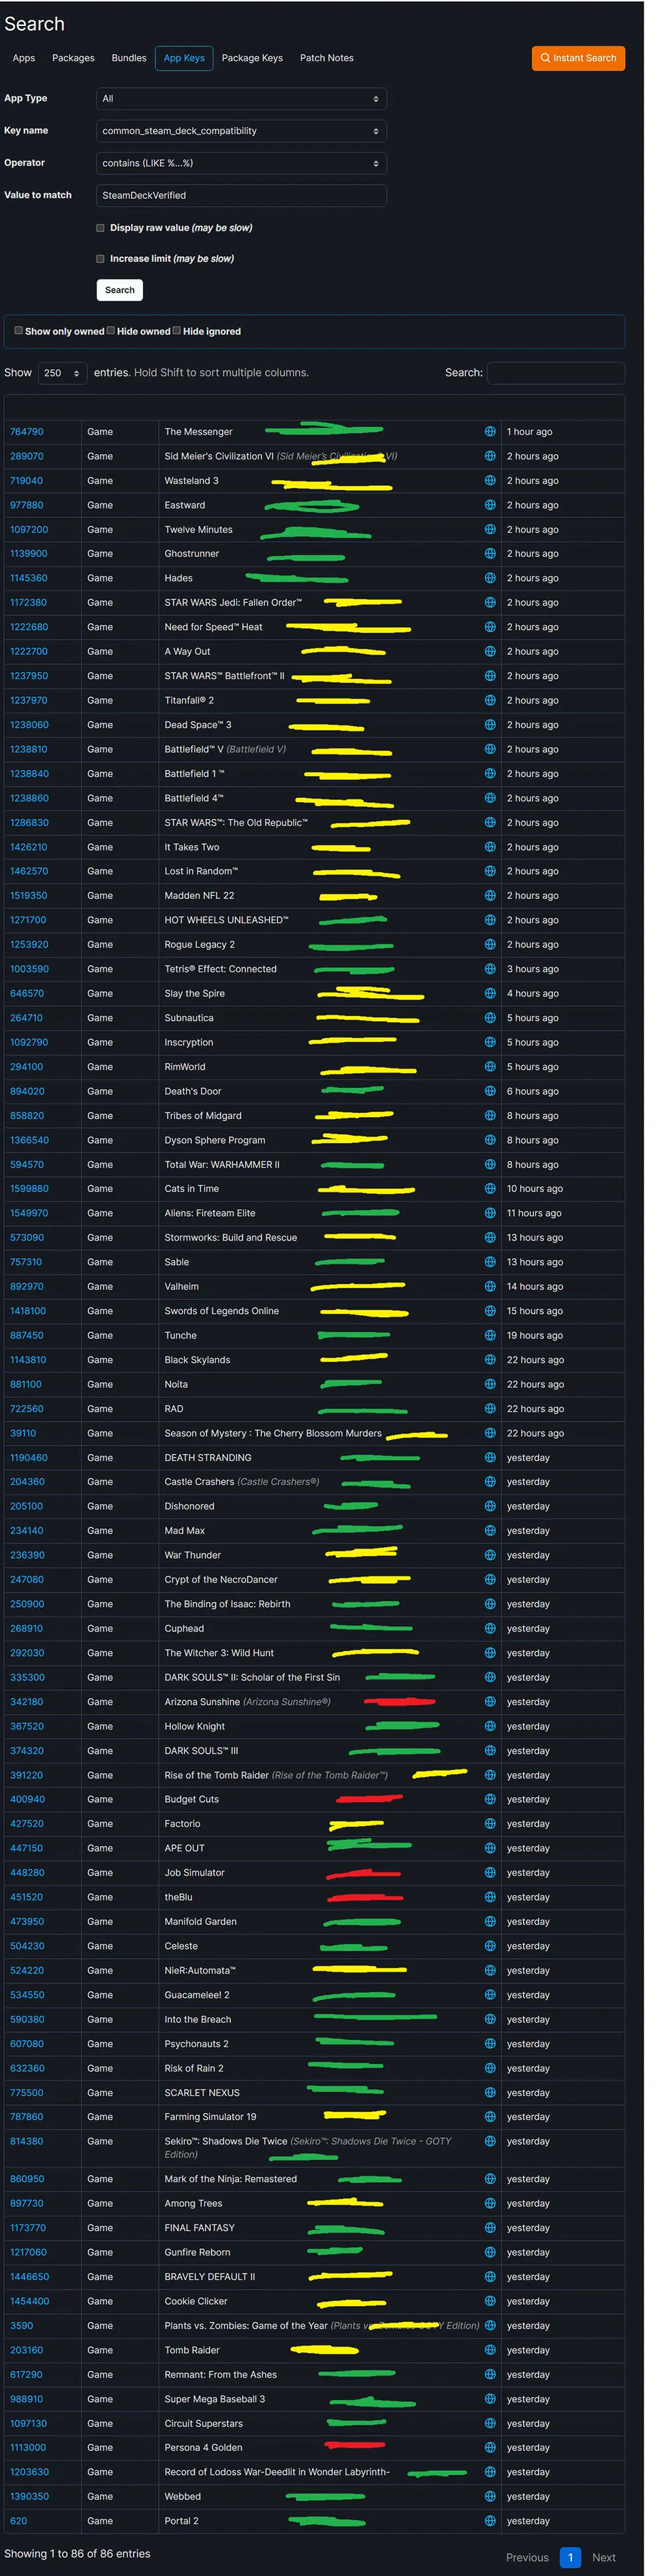Click the globe icon in the Dishonored row

tap(490, 1506)
